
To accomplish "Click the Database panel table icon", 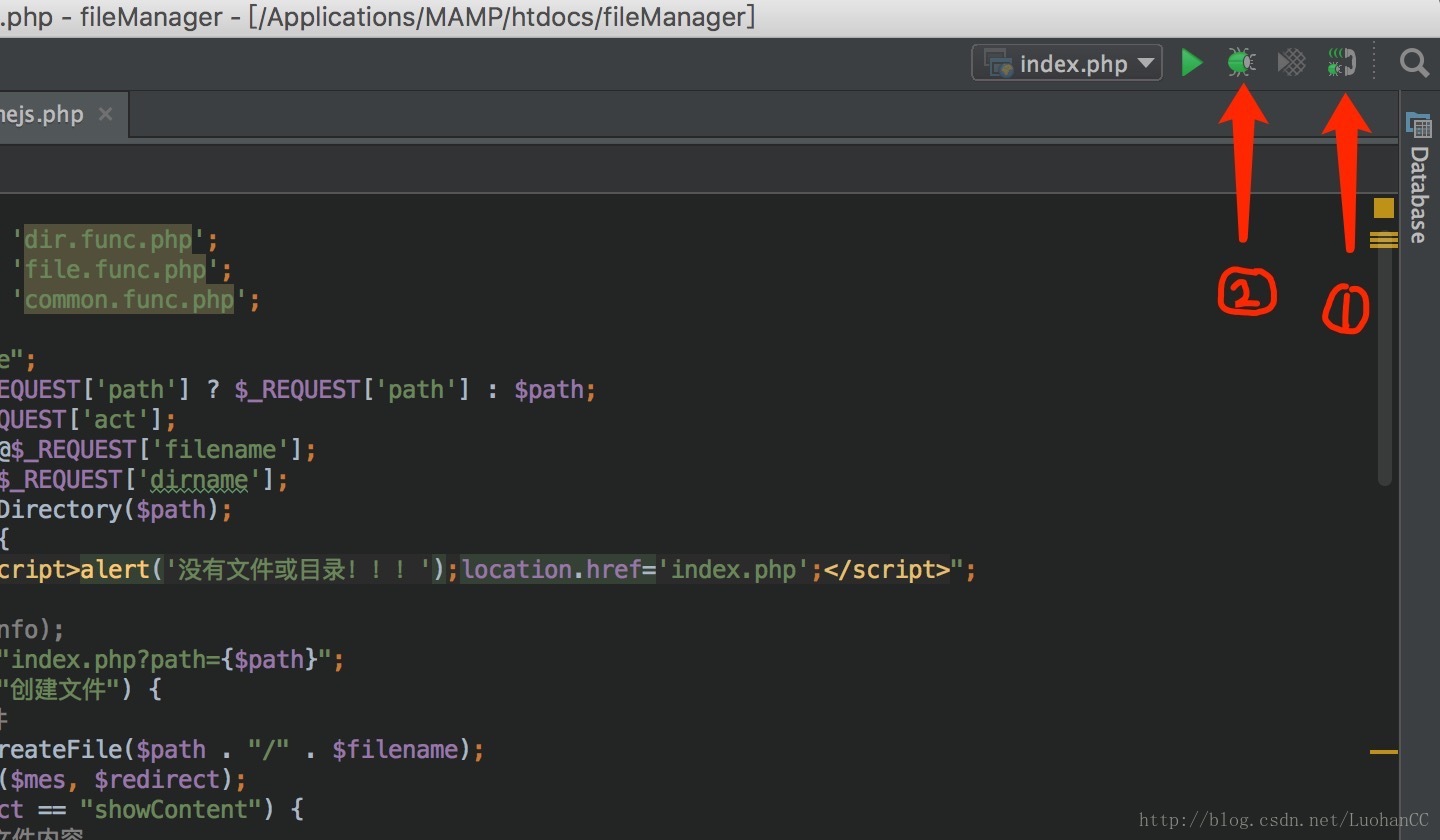I will (x=1418, y=124).
